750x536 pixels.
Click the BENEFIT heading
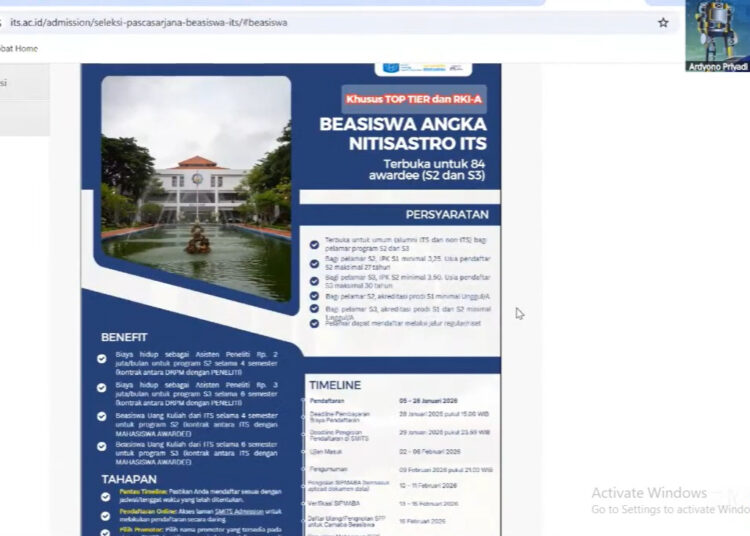pos(124,338)
